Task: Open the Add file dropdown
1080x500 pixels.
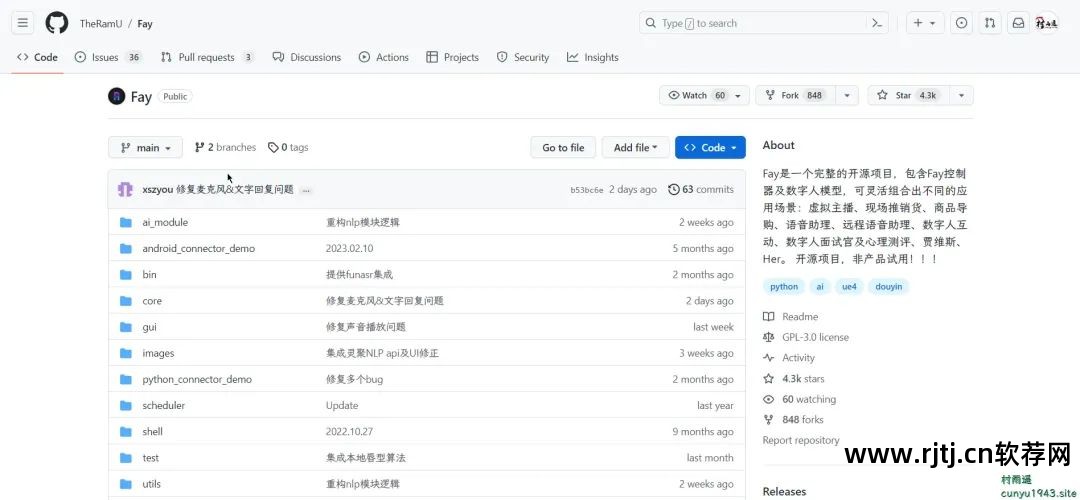Action: pyautogui.click(x=636, y=147)
